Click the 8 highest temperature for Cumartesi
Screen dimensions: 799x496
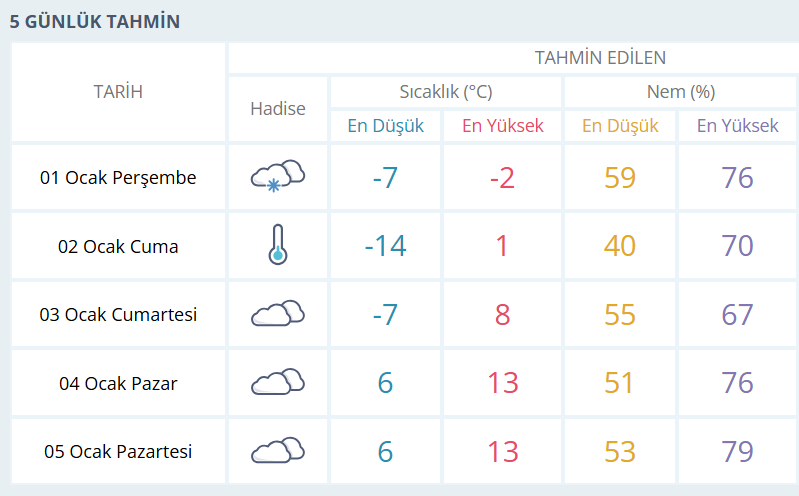502,315
